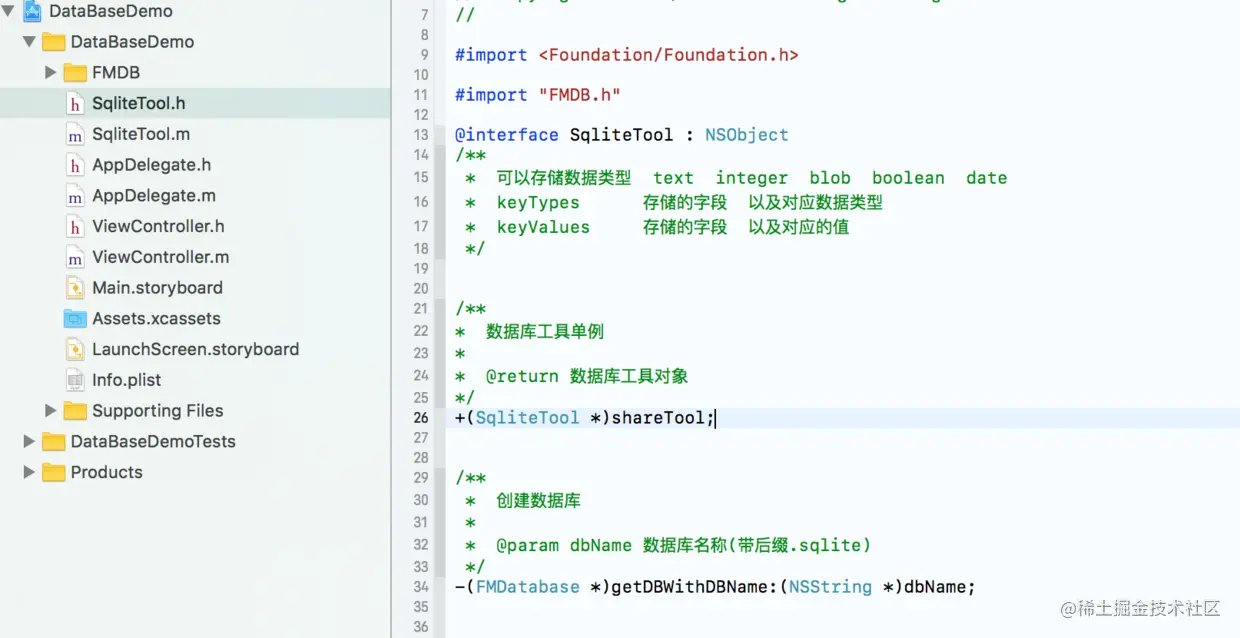The height and width of the screenshot is (638, 1240).
Task: Click the Info.plist file icon
Action: (75, 380)
